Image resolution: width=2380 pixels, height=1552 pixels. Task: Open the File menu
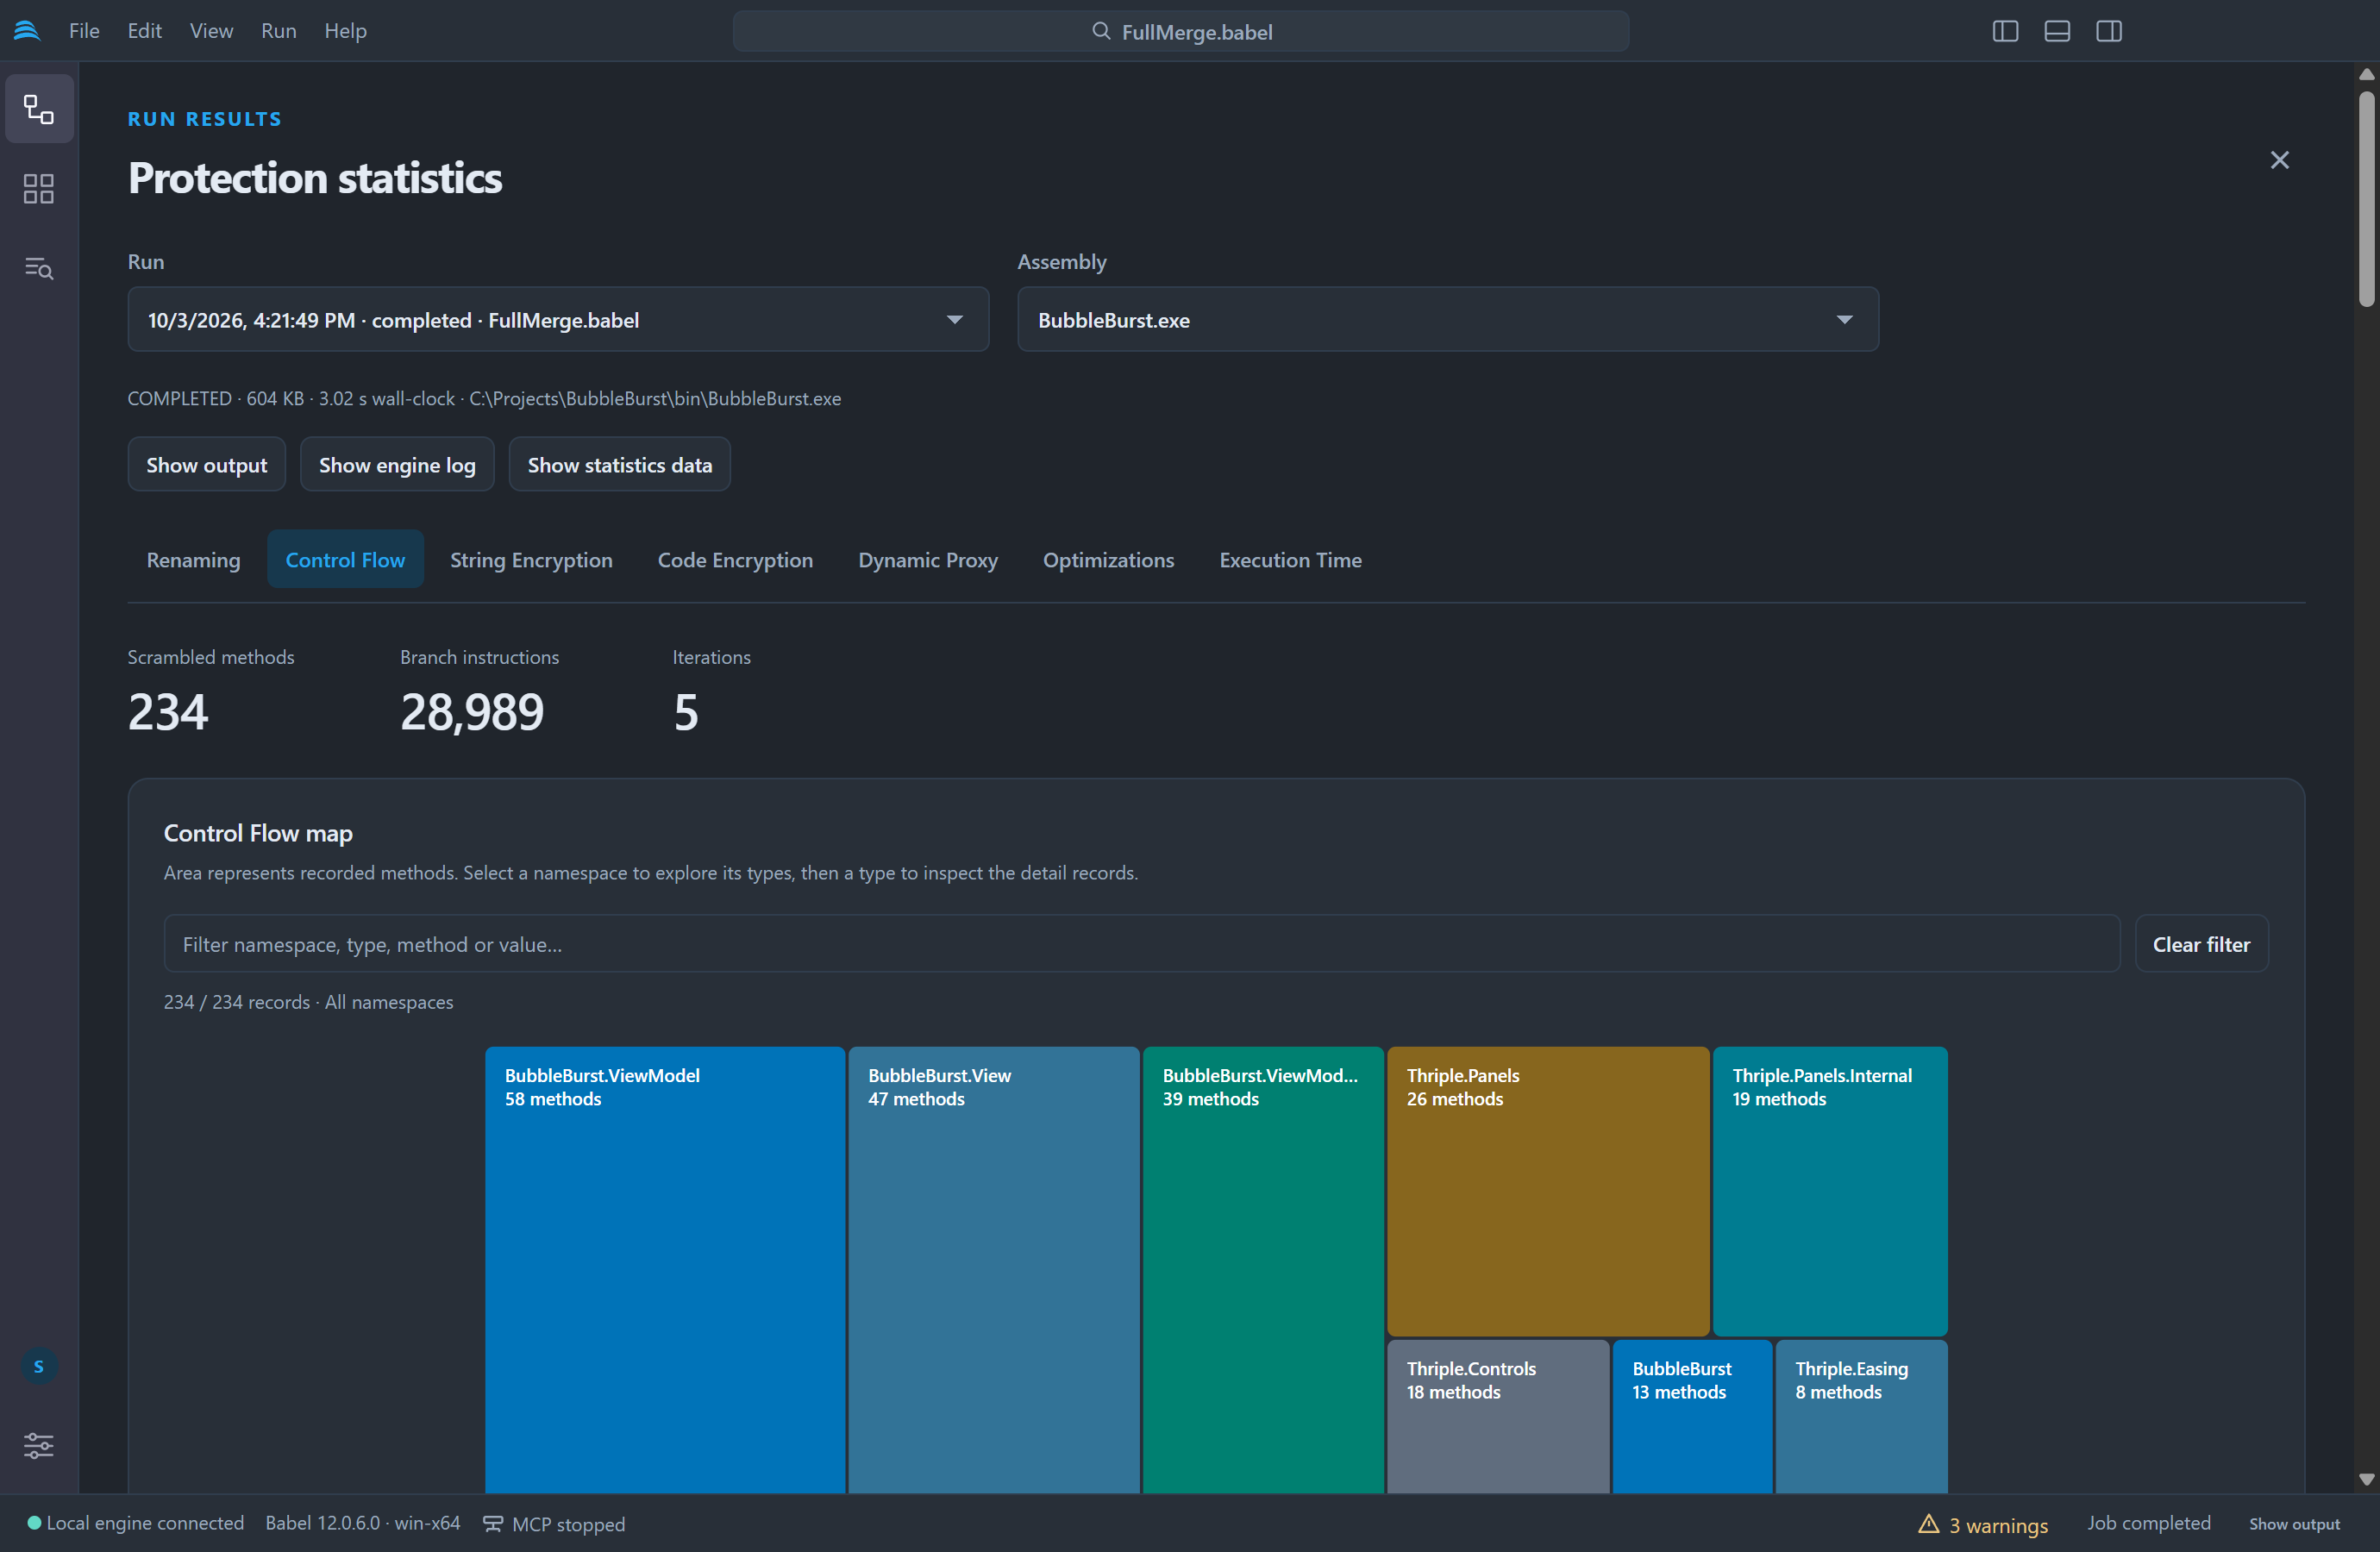click(84, 31)
